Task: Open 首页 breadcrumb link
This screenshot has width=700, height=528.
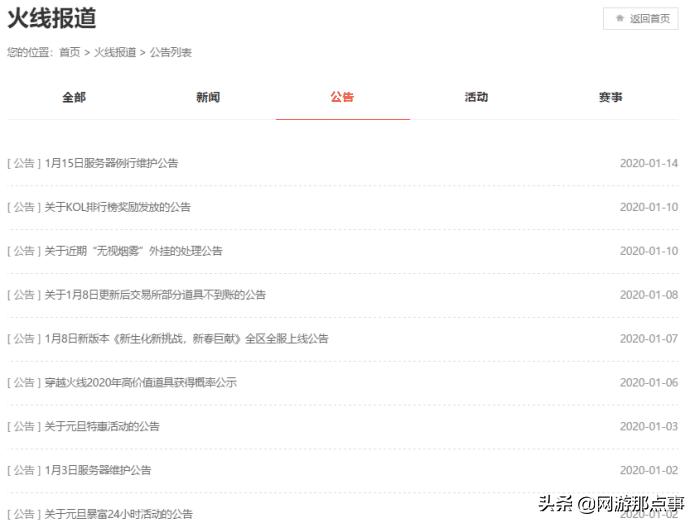Action: pos(70,52)
